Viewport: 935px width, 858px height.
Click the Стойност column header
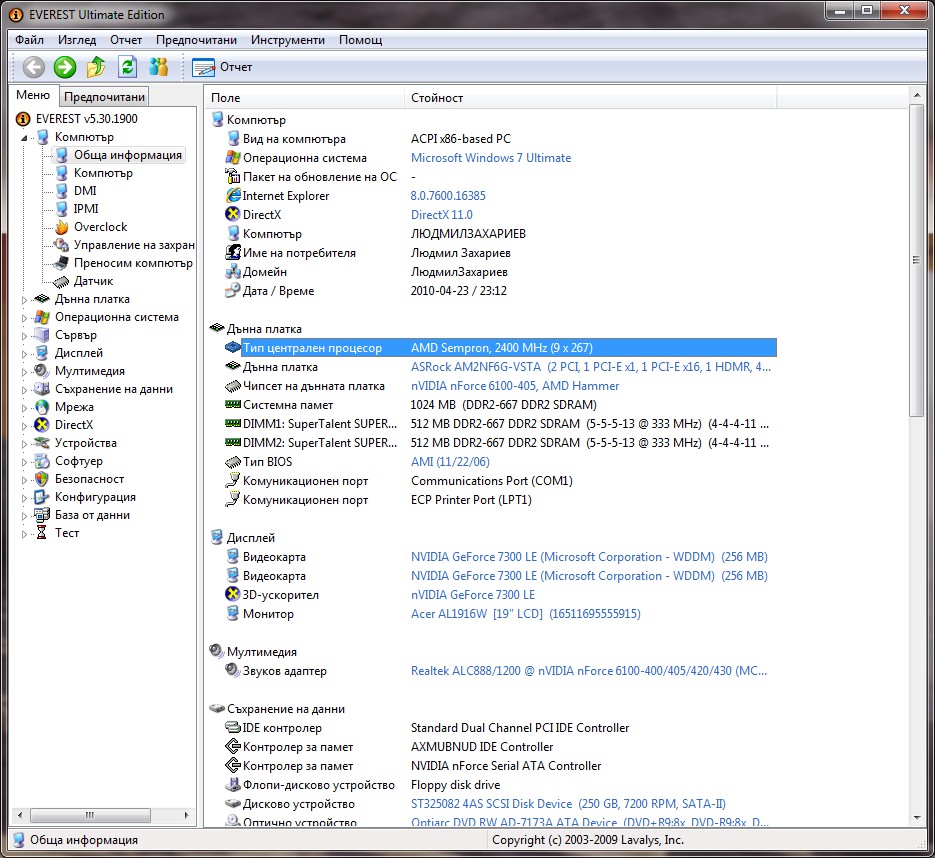[x=590, y=98]
